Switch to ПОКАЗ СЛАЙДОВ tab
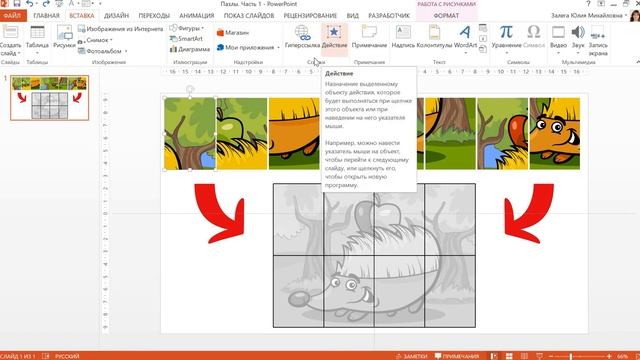The width and height of the screenshot is (640, 360). pyautogui.click(x=249, y=16)
